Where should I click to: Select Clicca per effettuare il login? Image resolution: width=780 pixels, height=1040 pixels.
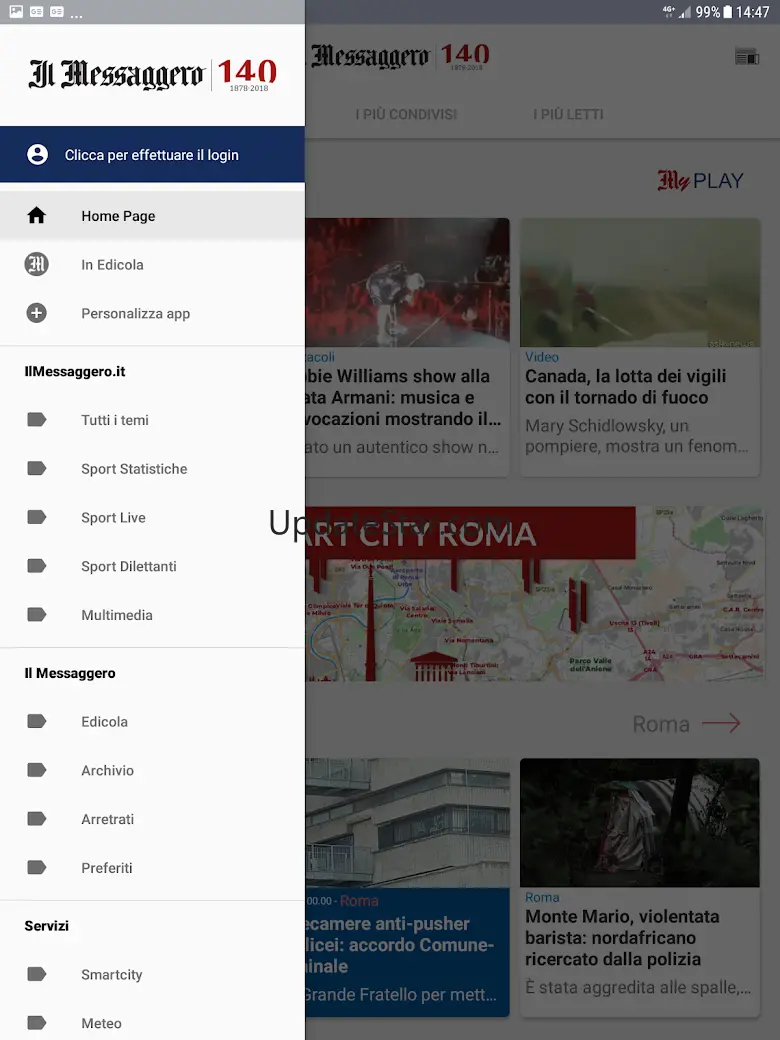(x=153, y=155)
